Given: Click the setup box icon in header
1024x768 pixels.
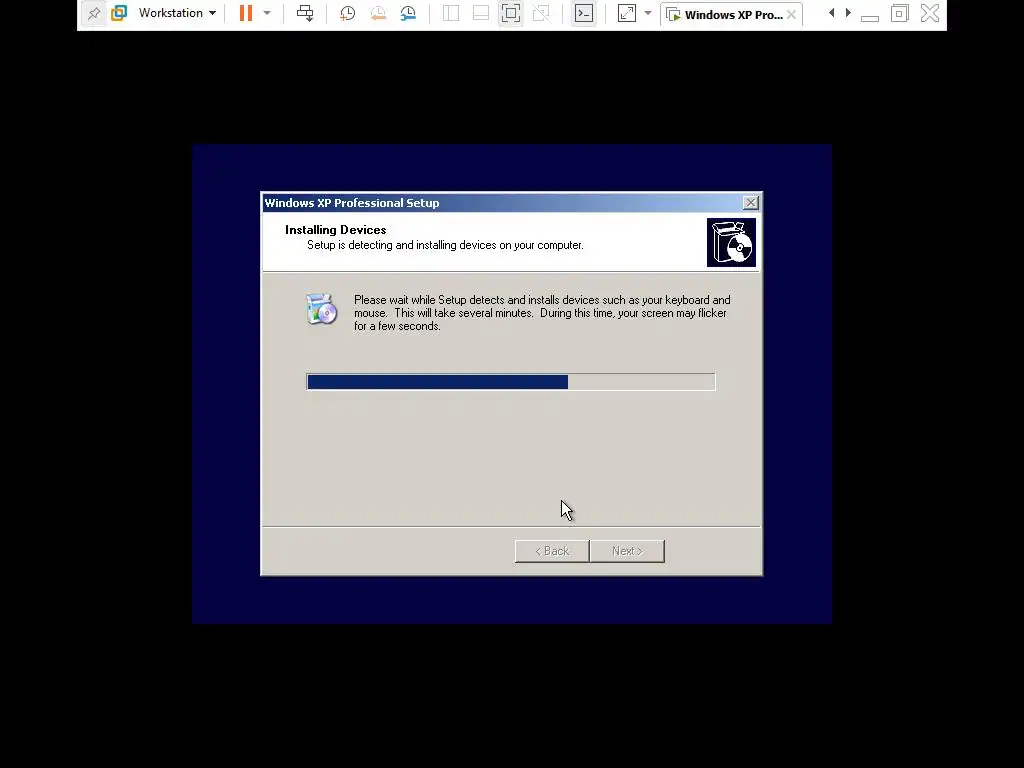Looking at the screenshot, I should point(731,243).
